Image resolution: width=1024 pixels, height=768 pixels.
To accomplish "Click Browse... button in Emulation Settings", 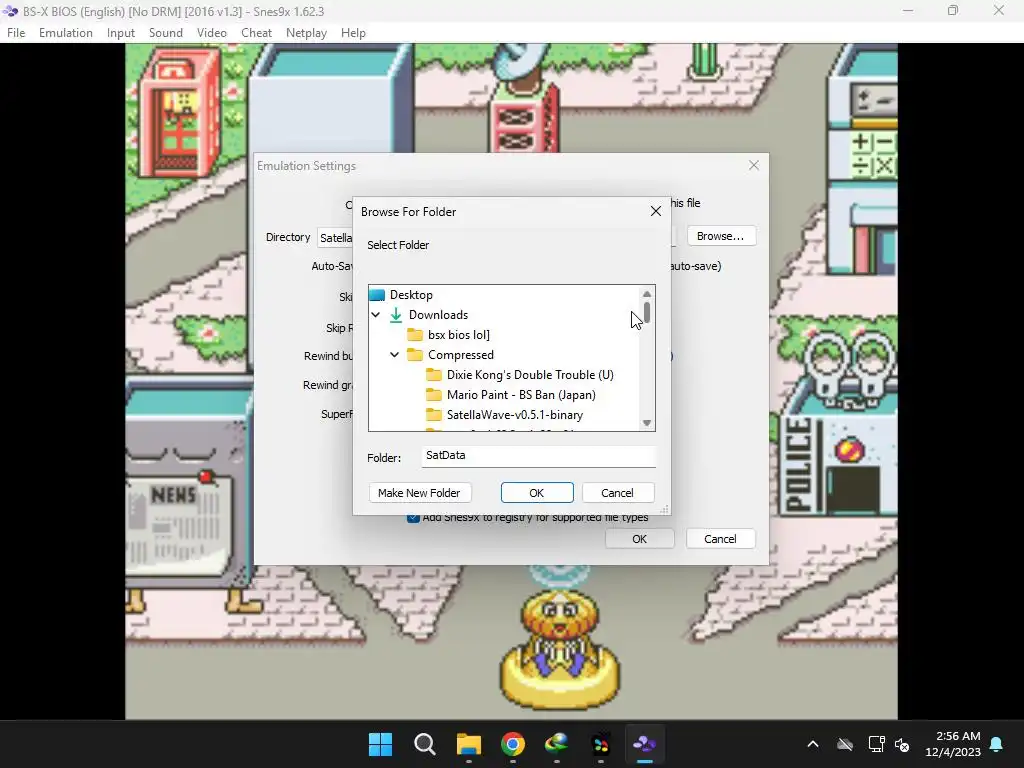I will coord(720,236).
